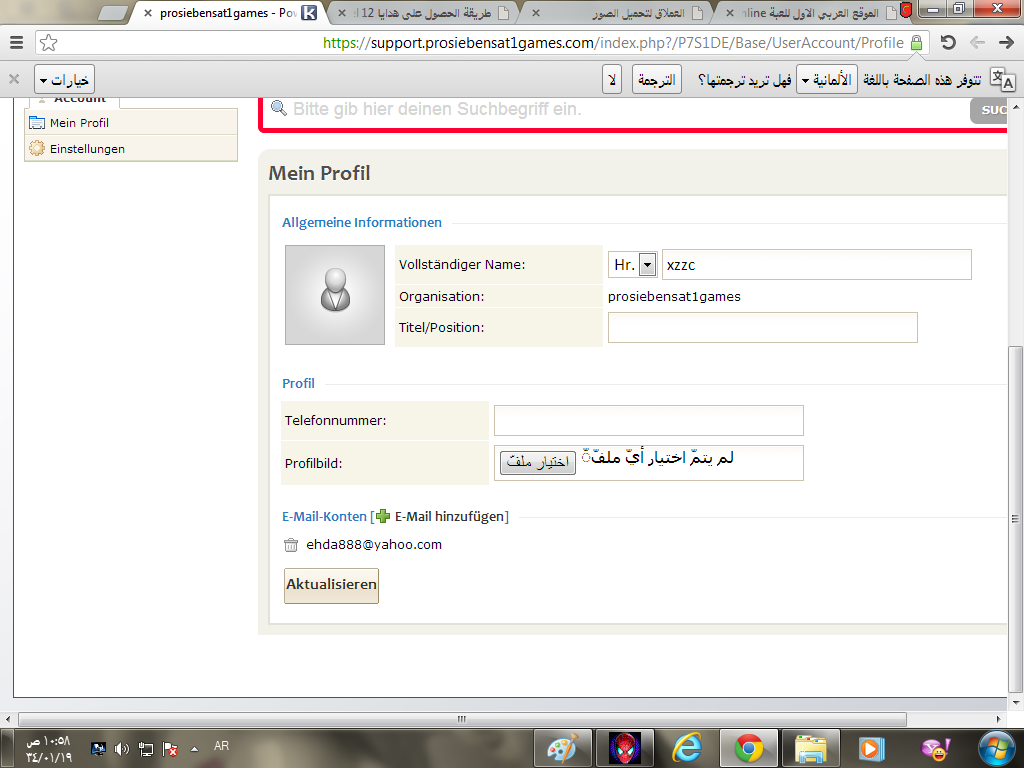Click the K favicon on the prosiebensat1games tab
The height and width of the screenshot is (768, 1024).
point(309,12)
